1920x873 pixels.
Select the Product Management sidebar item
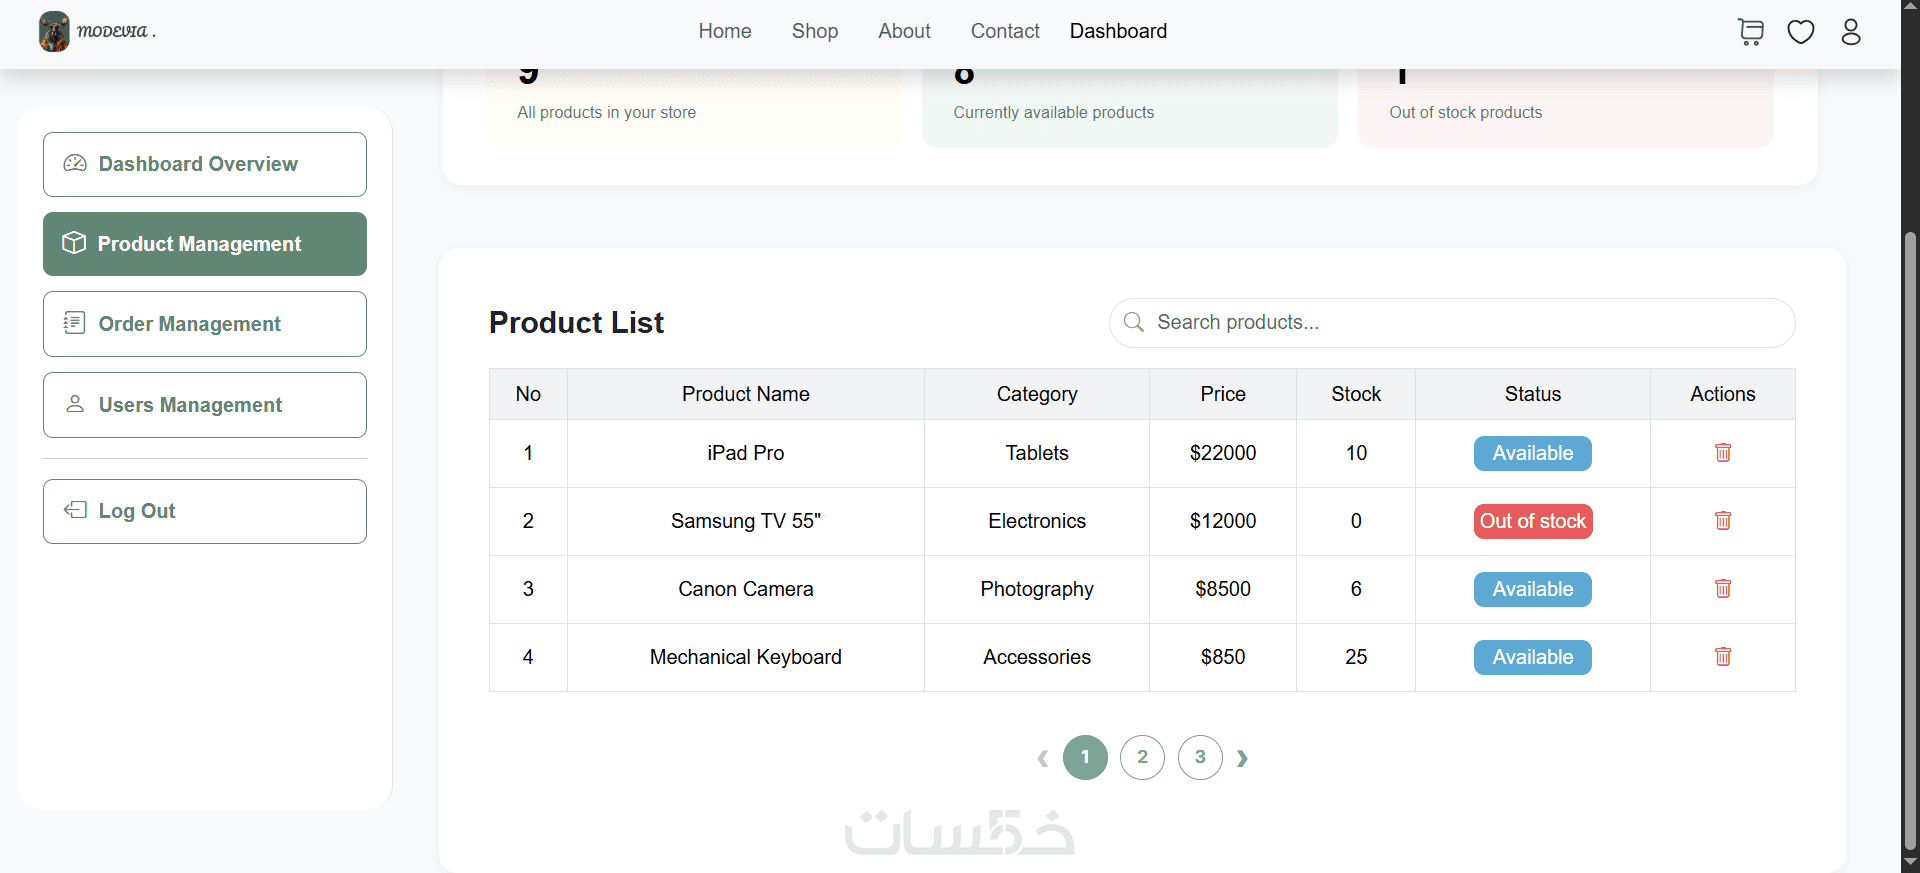pos(205,244)
